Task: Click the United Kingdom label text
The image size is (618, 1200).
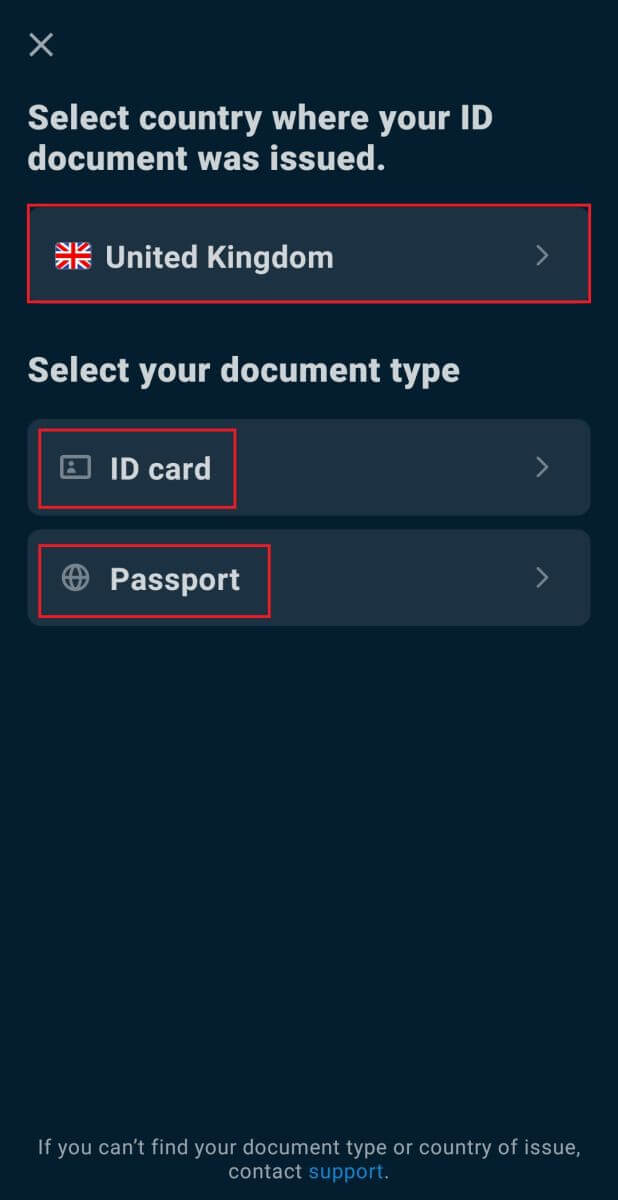Action: (219, 256)
